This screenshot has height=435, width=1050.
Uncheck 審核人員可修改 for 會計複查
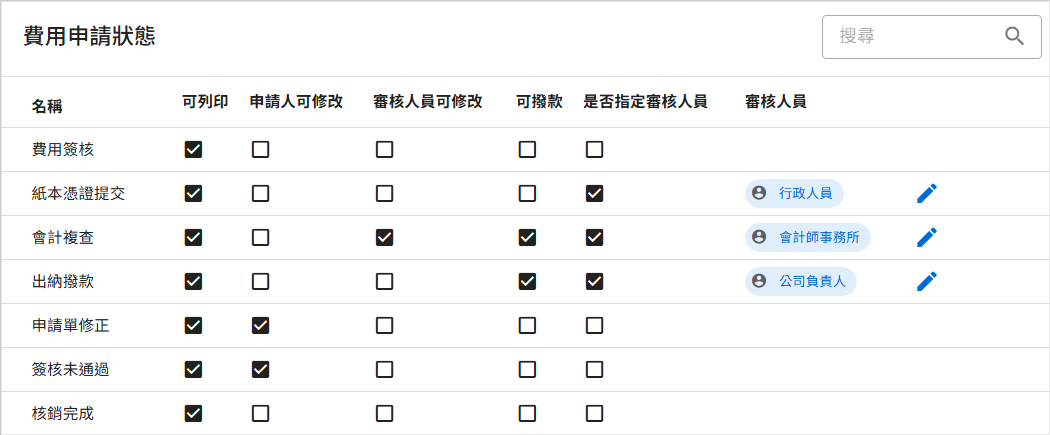pos(384,238)
